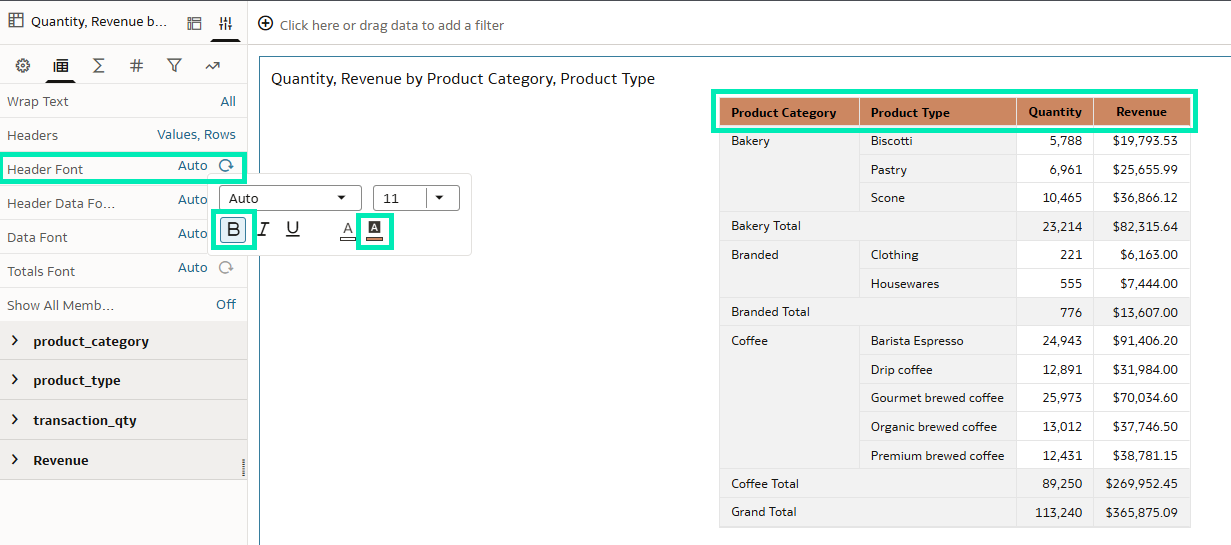This screenshot has width=1231, height=545.
Task: Toggle underline formatting for header font
Action: point(293,230)
